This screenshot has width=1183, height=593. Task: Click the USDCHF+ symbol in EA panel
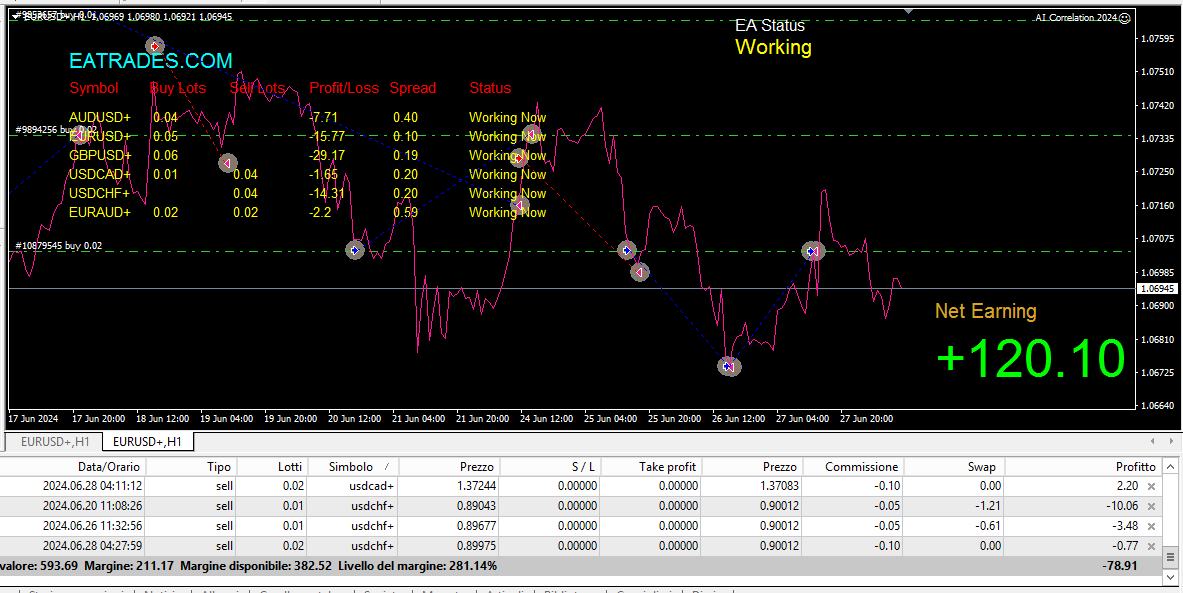coord(100,194)
